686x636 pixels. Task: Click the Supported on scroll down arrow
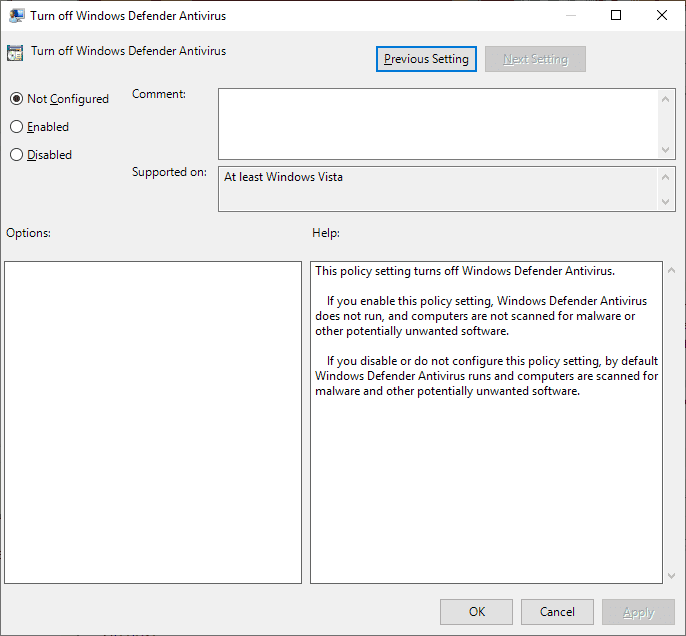(665, 202)
